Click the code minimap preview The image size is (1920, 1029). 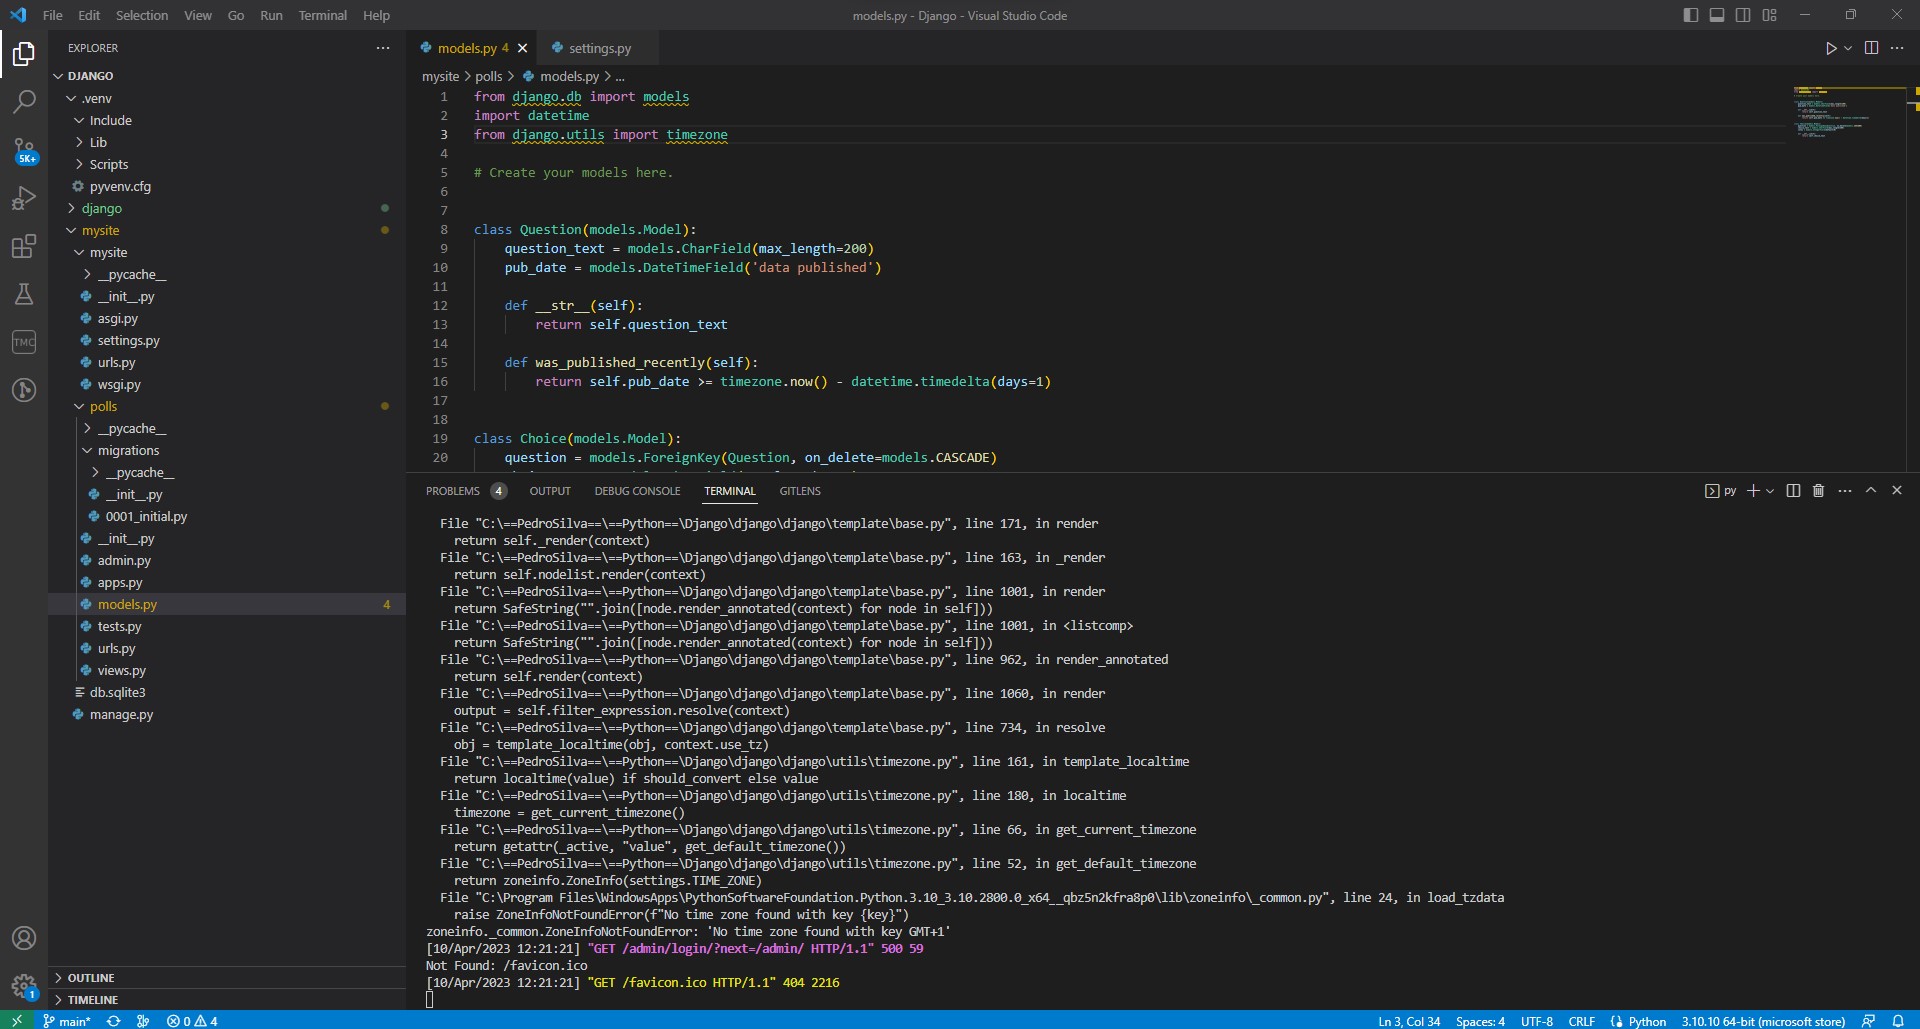tap(1832, 112)
